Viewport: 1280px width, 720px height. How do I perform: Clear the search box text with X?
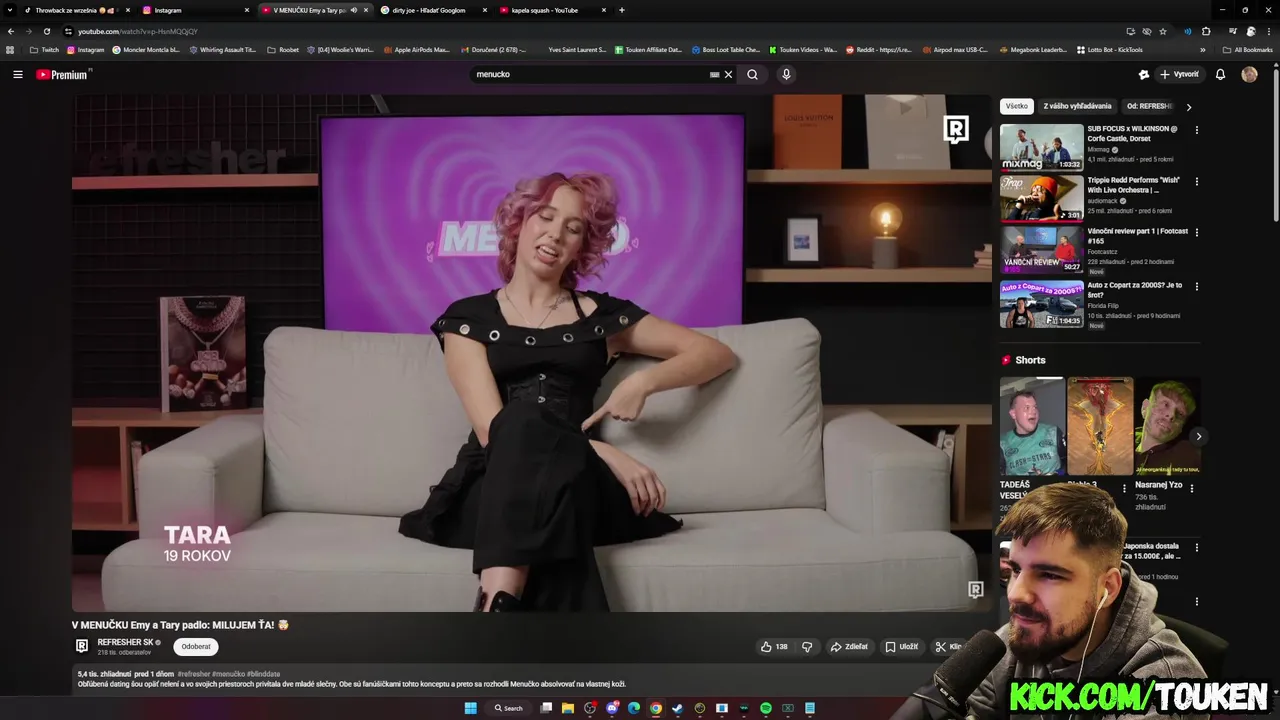(728, 74)
